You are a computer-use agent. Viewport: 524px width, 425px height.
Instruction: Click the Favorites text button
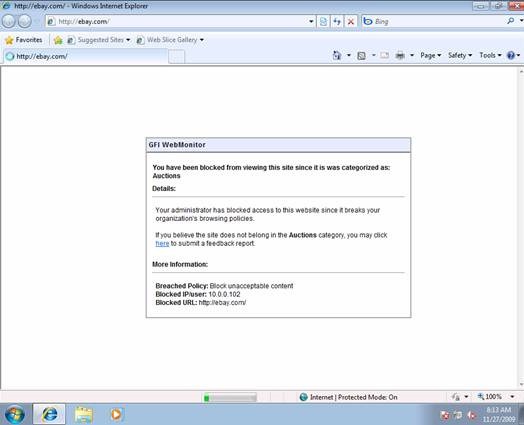[29, 40]
